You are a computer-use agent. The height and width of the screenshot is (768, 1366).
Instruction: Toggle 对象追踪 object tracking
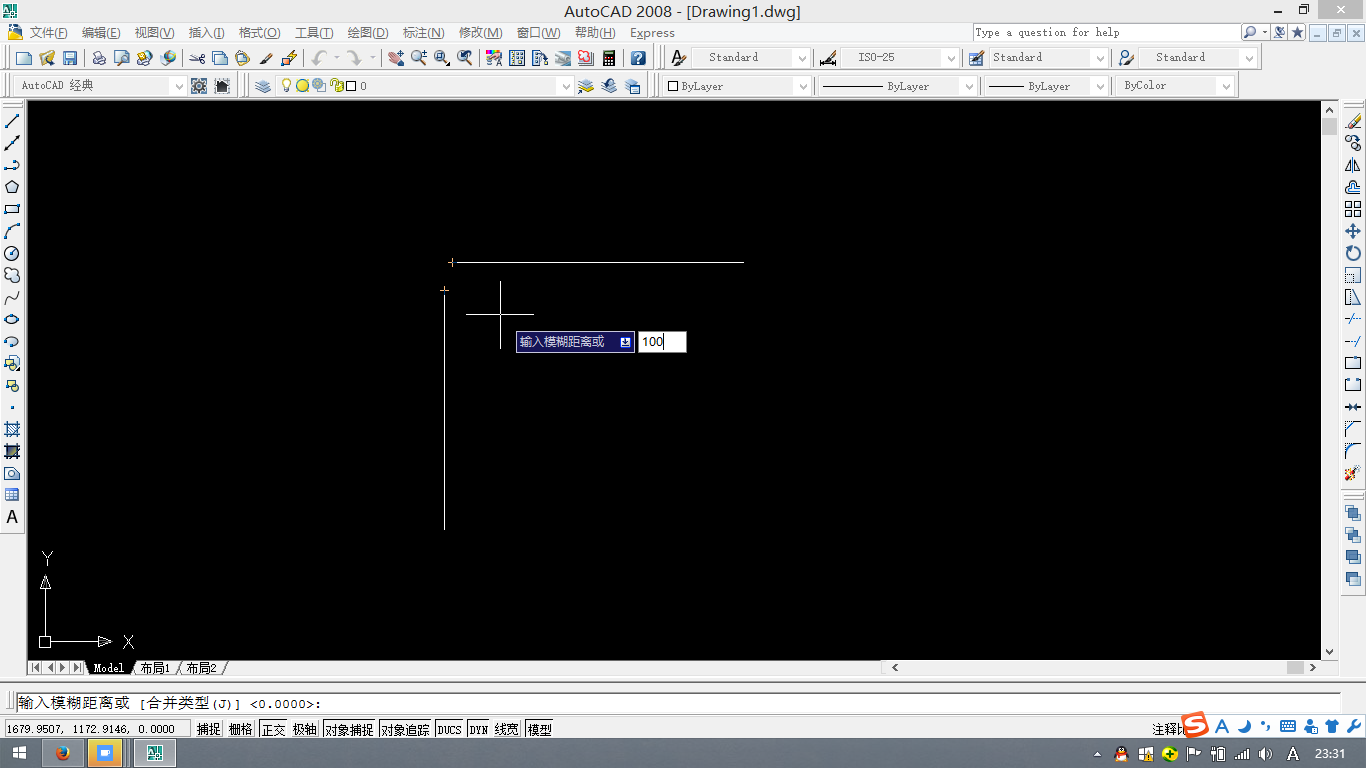coord(405,729)
